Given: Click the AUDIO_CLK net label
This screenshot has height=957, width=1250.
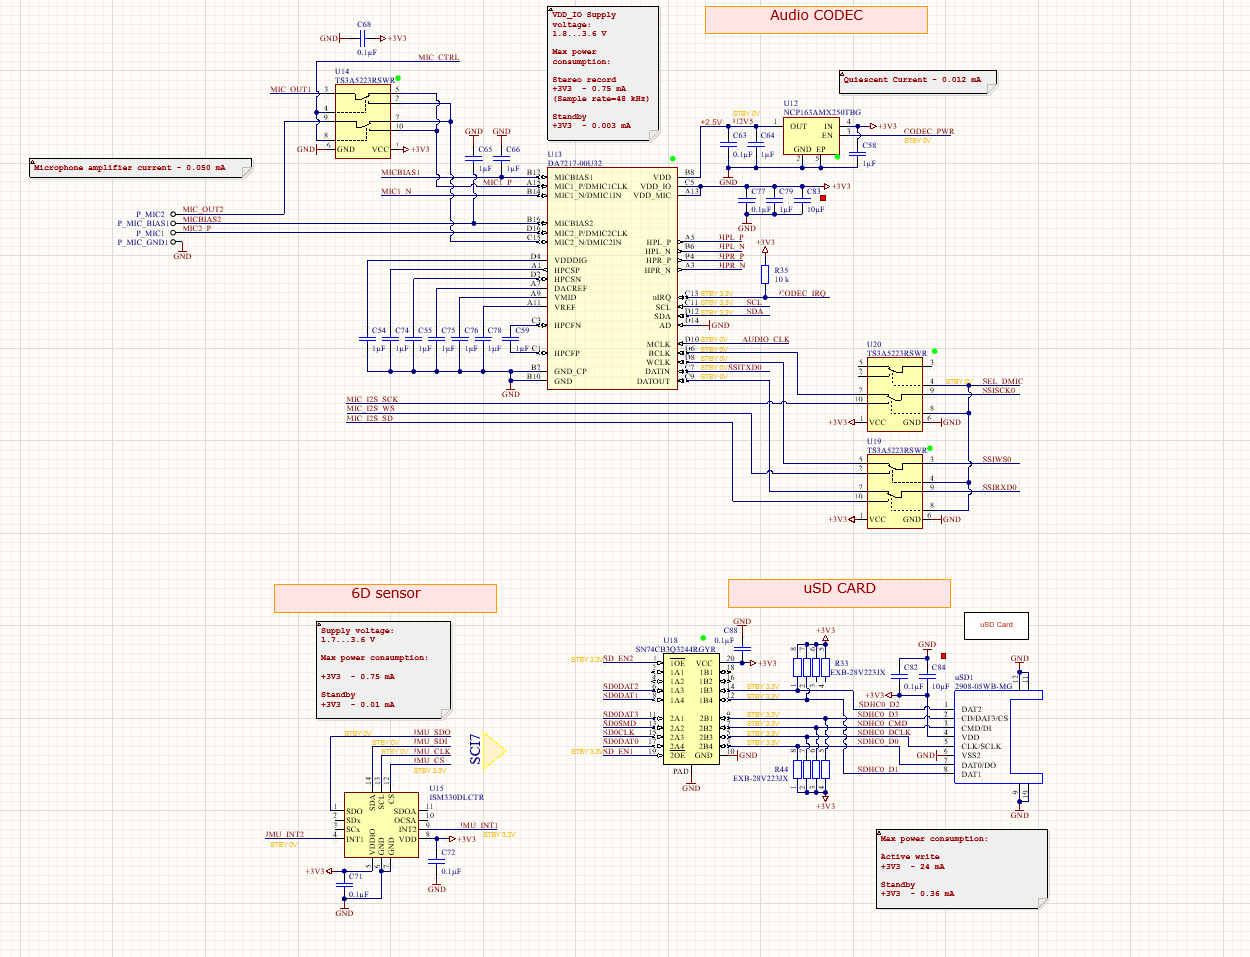Looking at the screenshot, I should point(765,339).
